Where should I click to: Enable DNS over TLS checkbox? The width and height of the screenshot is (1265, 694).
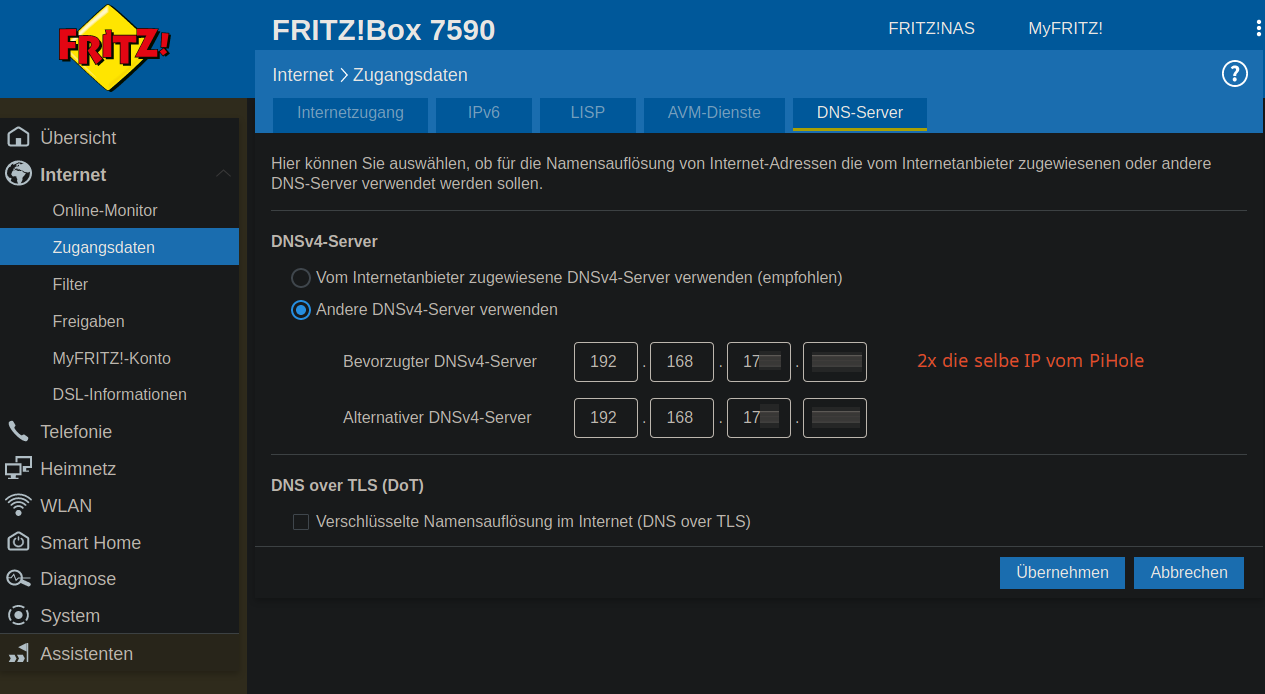(x=300, y=521)
